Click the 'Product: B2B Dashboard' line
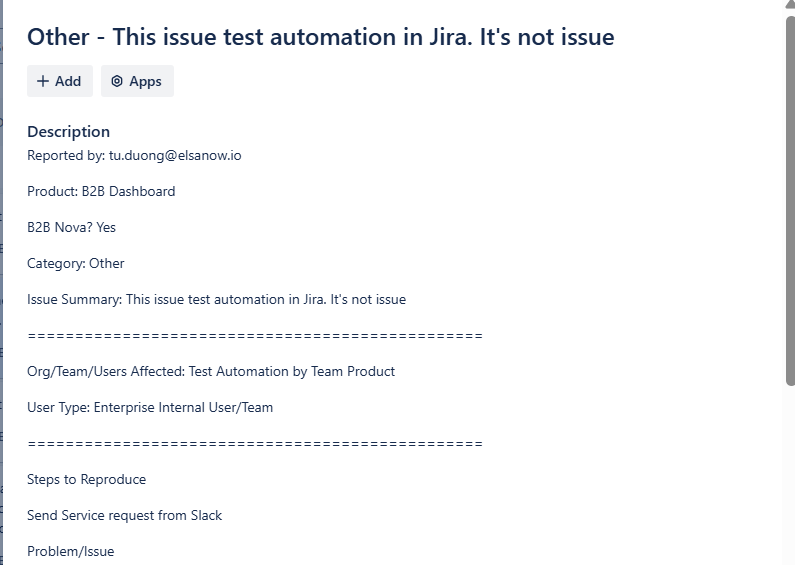Viewport: 795px width, 565px height. pyautogui.click(x=101, y=191)
